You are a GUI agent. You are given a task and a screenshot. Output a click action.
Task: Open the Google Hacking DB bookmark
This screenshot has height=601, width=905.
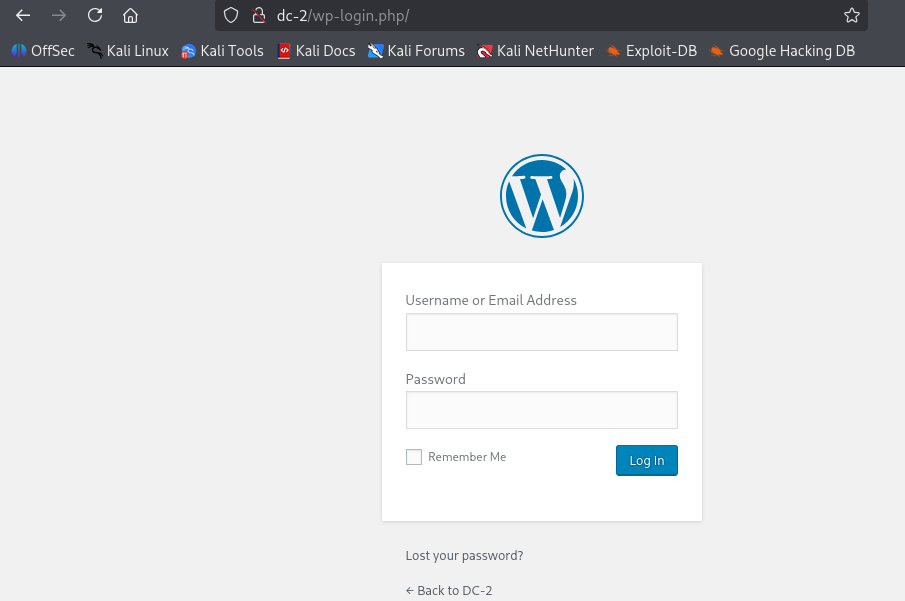[782, 51]
